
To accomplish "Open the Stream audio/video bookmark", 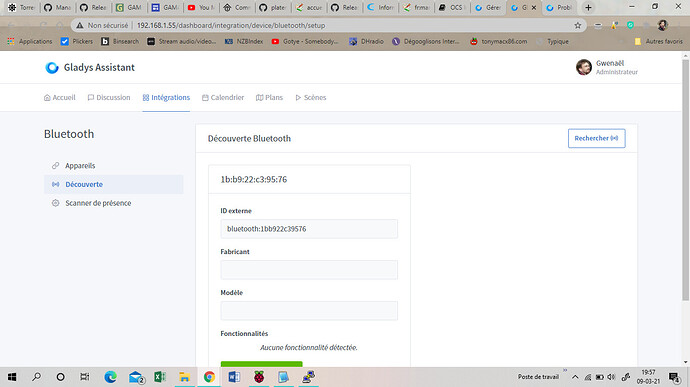I will pyautogui.click(x=182, y=41).
